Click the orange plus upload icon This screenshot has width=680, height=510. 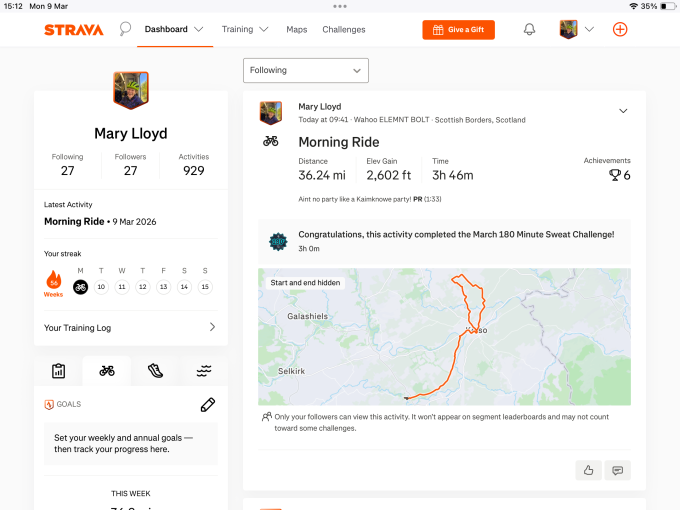point(620,29)
